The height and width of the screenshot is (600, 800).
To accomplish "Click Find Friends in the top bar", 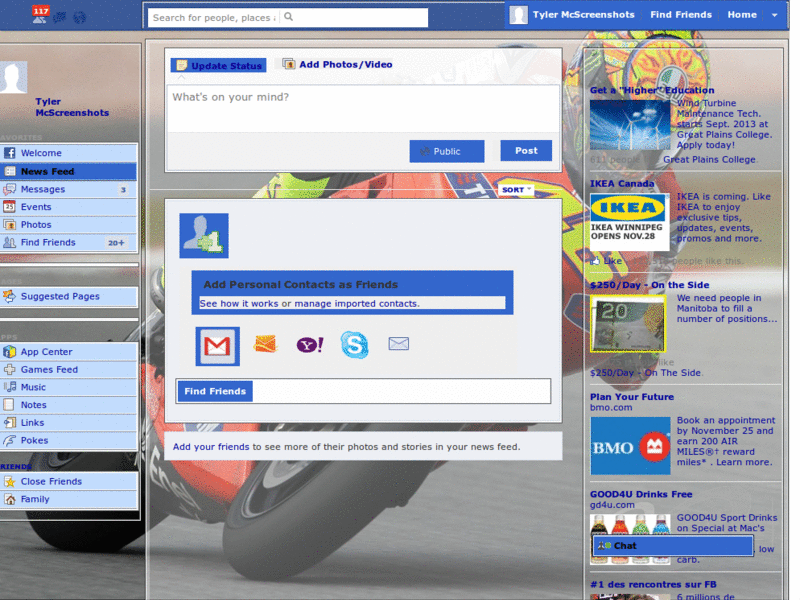I will point(681,15).
